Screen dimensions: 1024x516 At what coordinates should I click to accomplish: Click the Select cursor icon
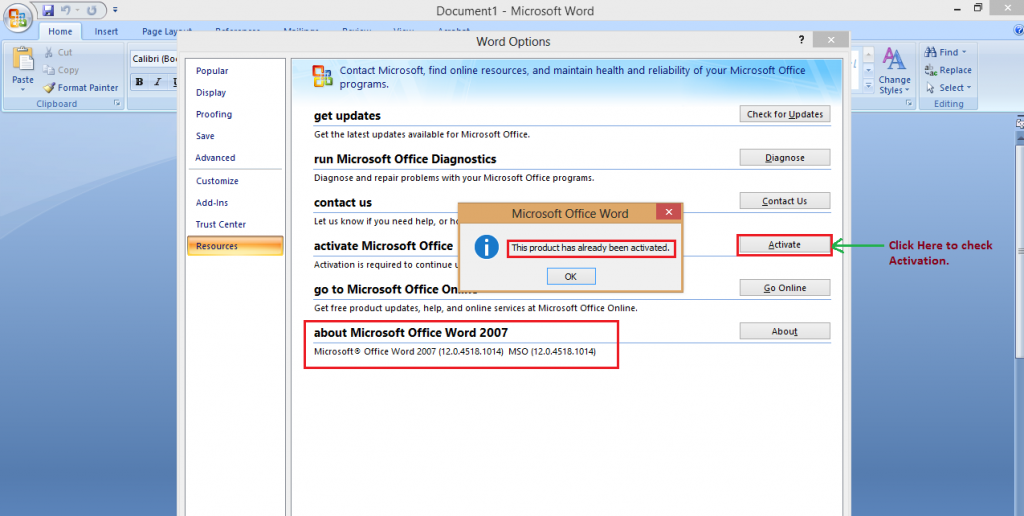[x=931, y=88]
